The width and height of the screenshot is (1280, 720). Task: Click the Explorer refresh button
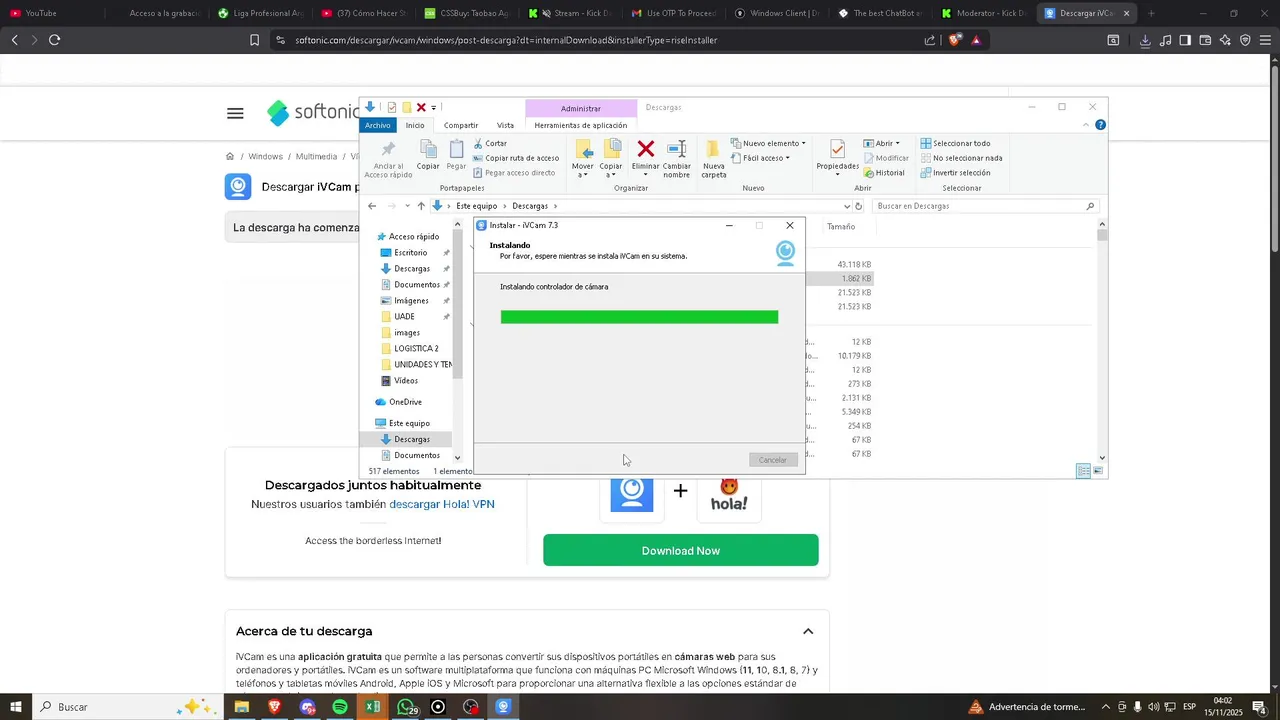click(x=858, y=206)
